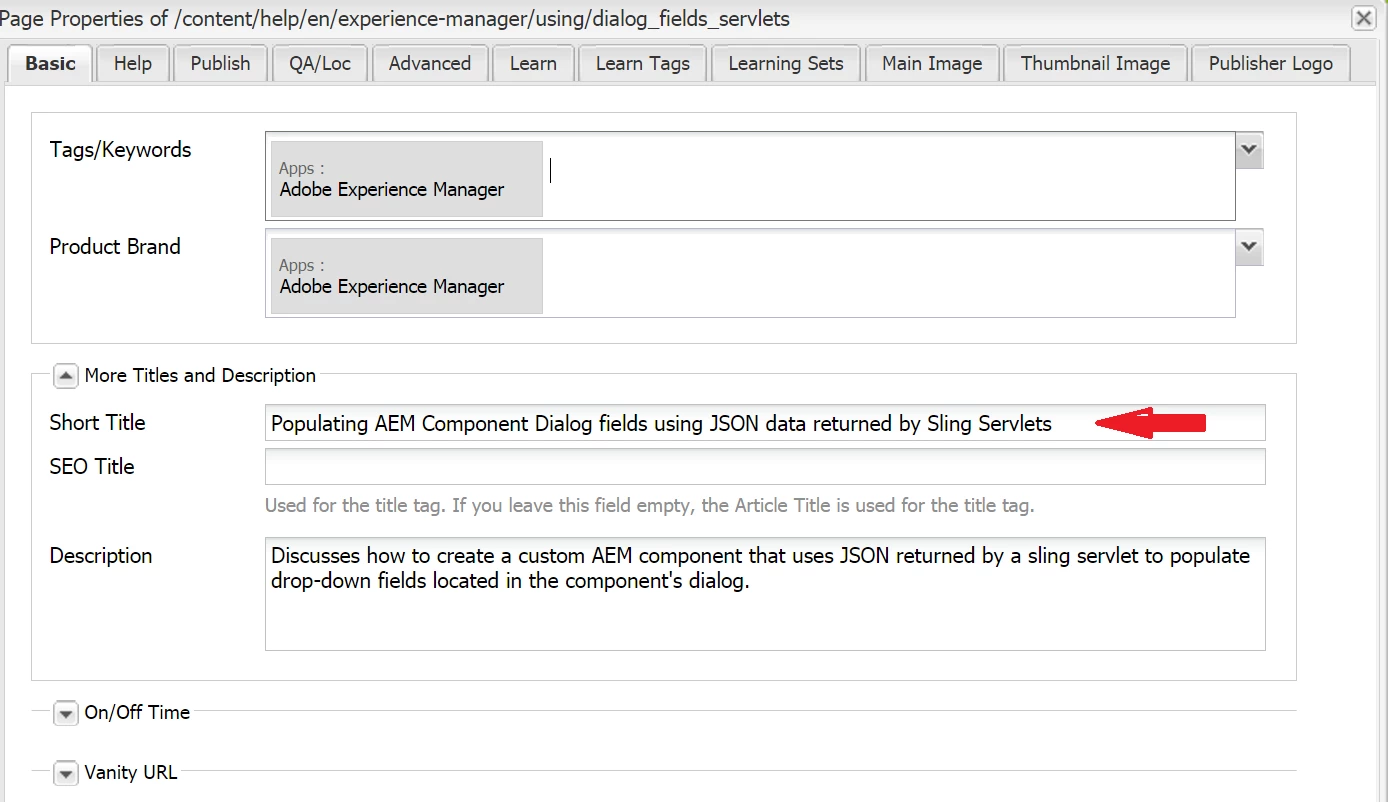Click the More Titles and Description heading text
Viewport: 1388px width, 802px height.
point(200,376)
